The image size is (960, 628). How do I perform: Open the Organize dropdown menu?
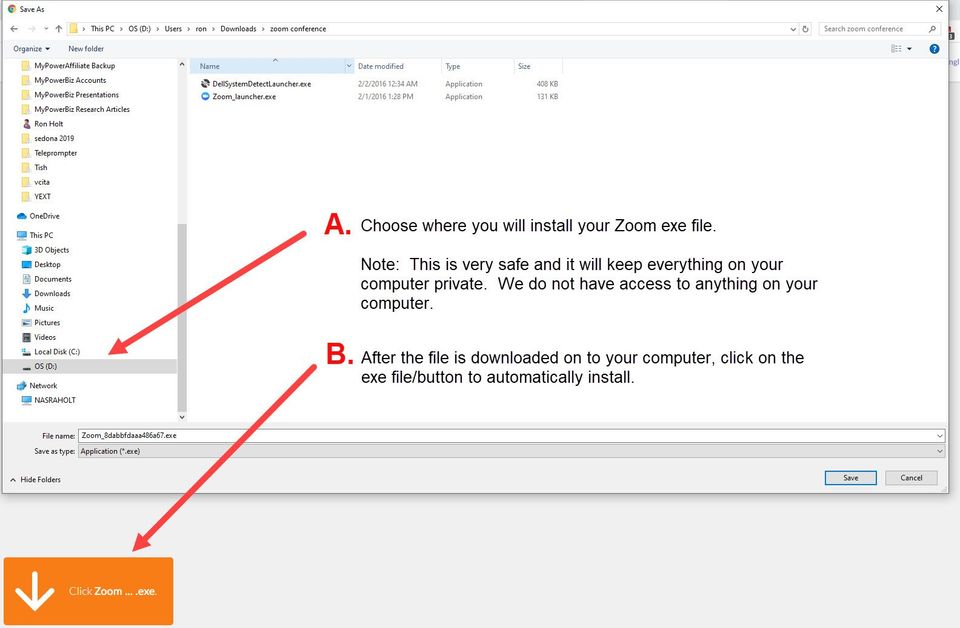pyautogui.click(x=31, y=49)
